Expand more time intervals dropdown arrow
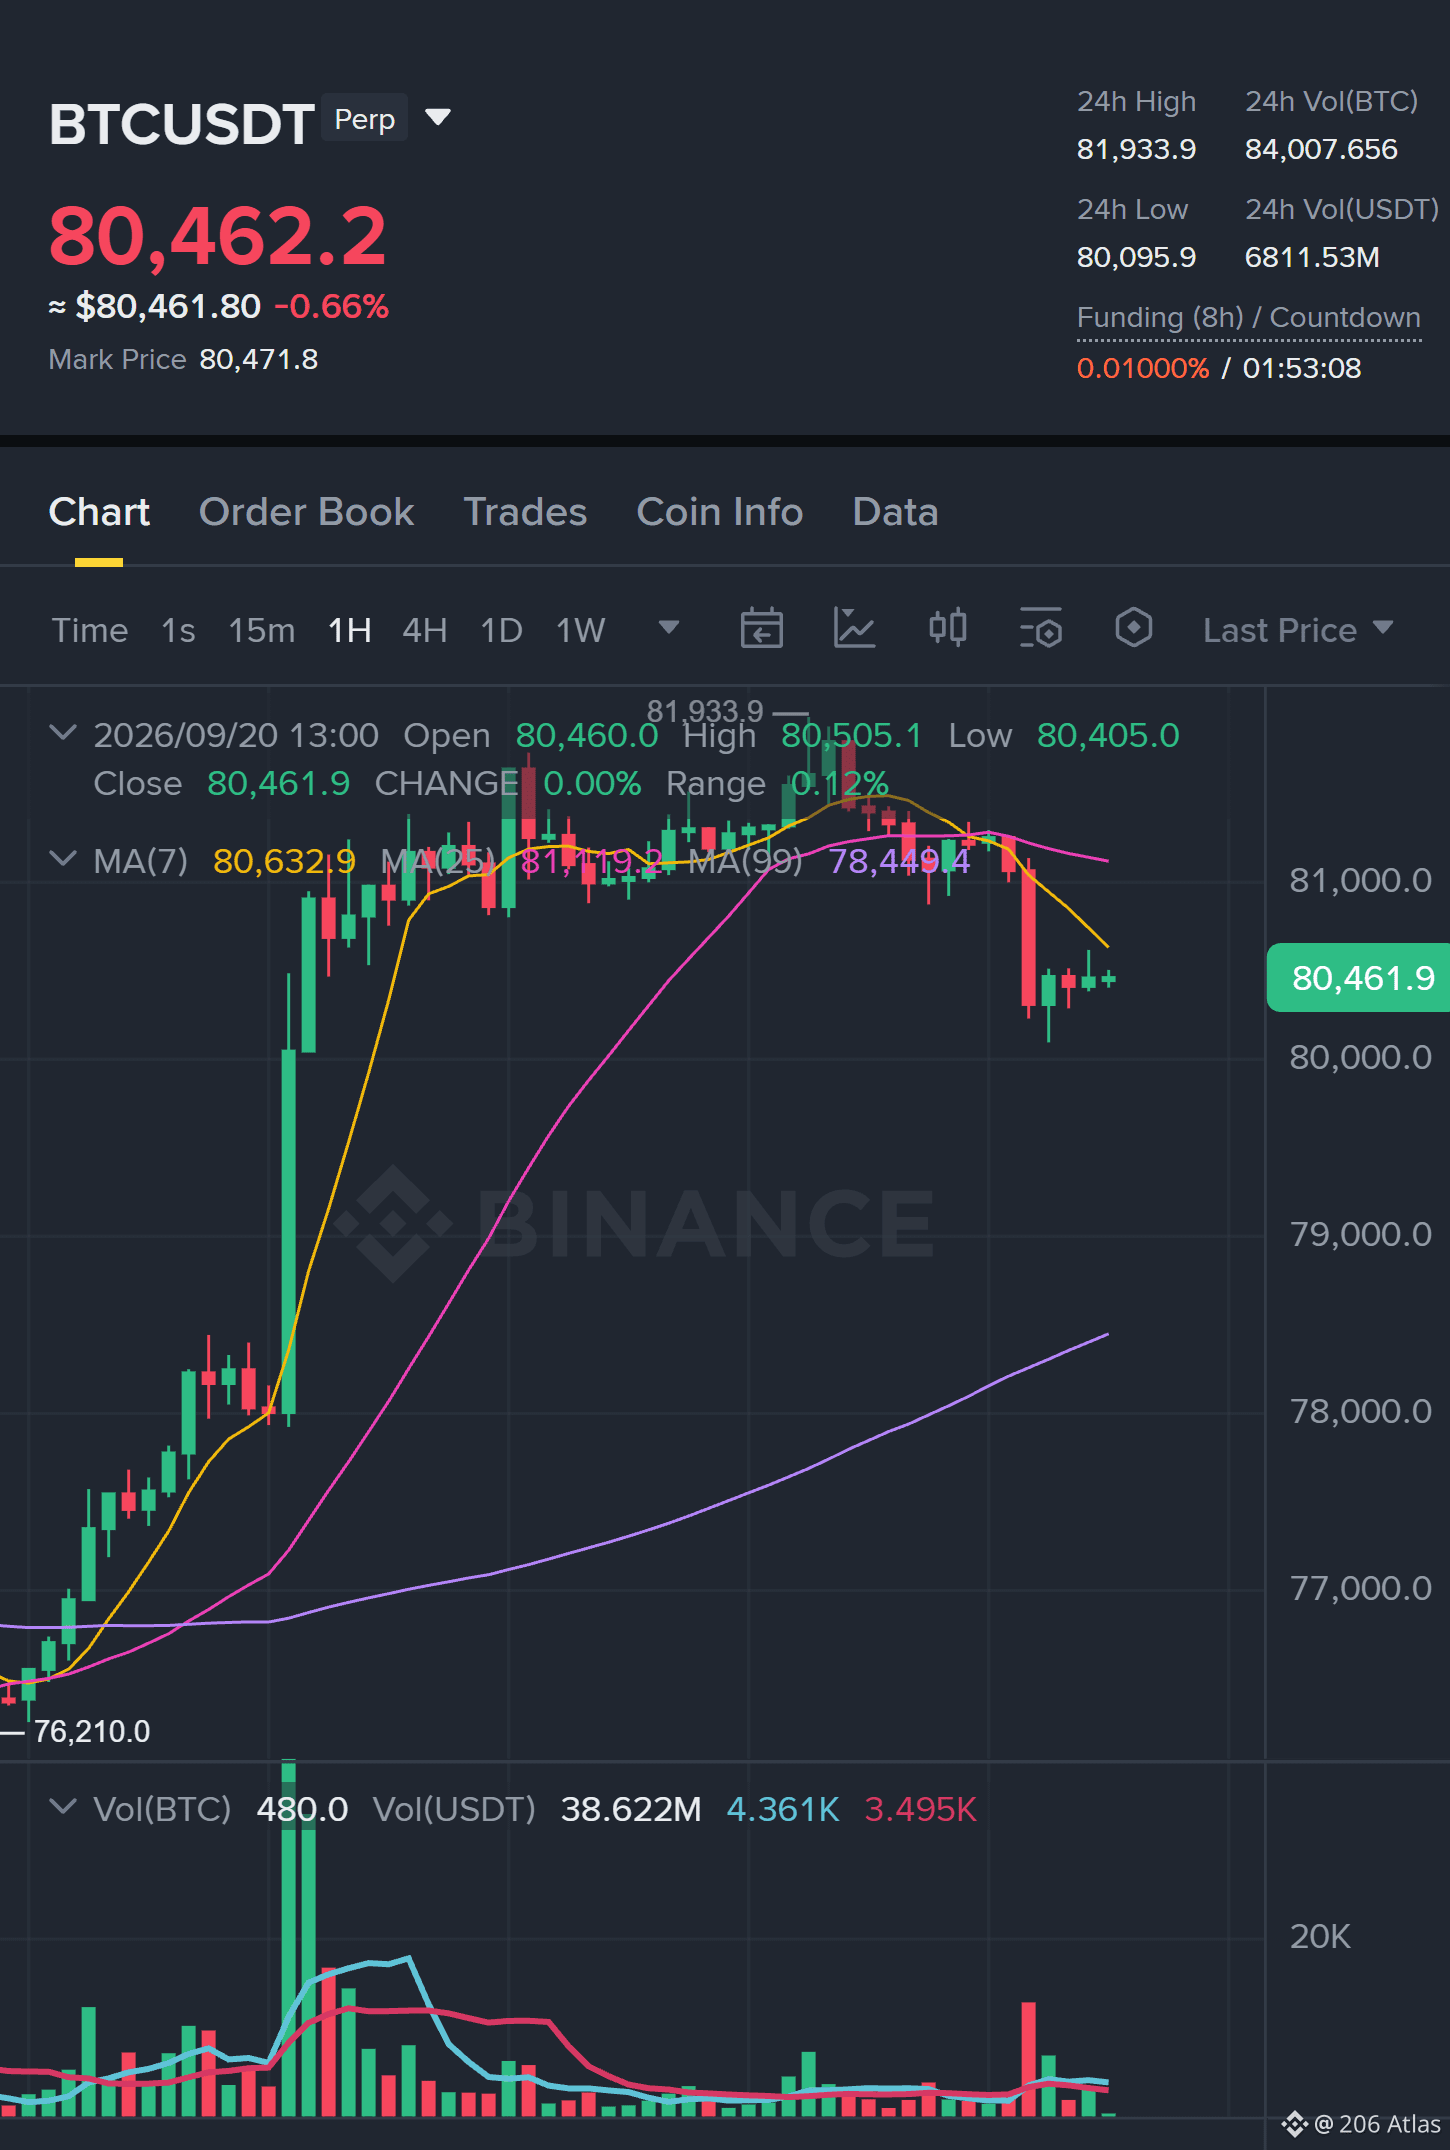 669,628
